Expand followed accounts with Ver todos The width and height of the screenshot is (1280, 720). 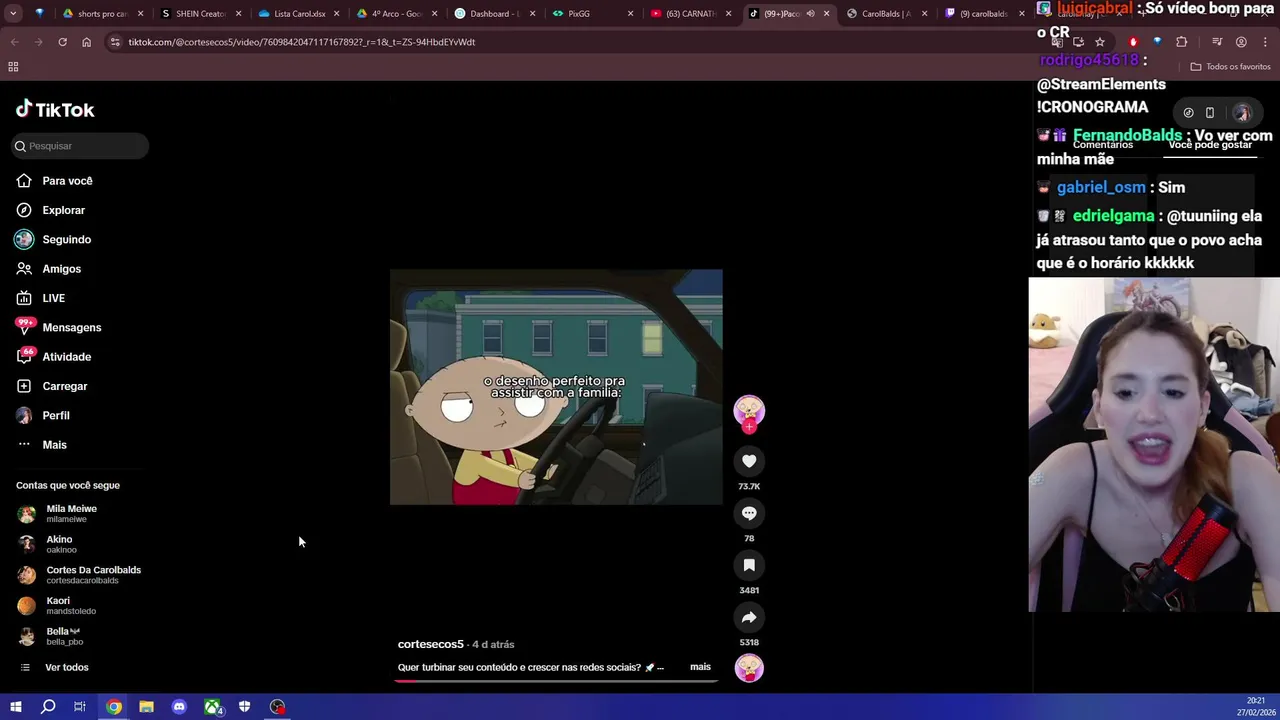pos(66,667)
